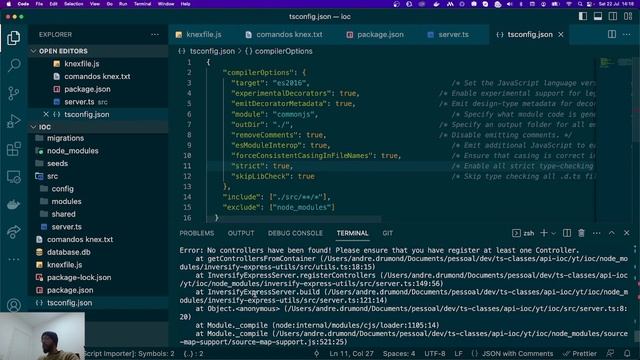
Task: Open Go to Line from Ln 11, Col 27
Action: [351, 353]
